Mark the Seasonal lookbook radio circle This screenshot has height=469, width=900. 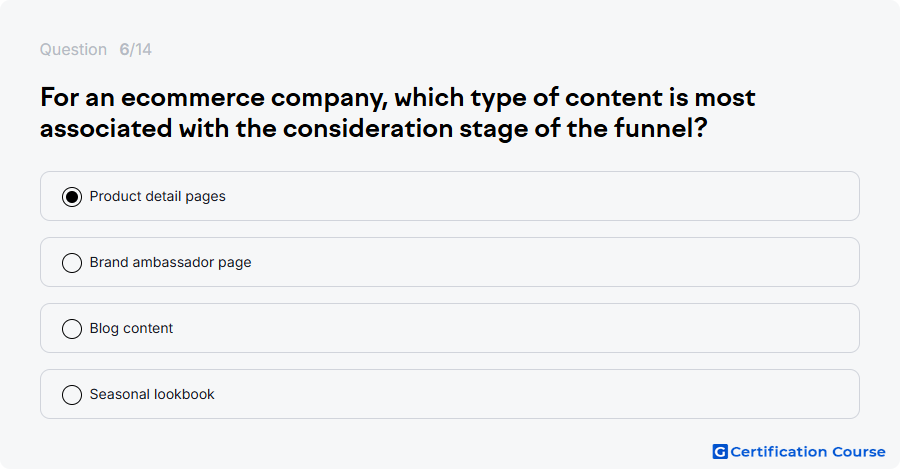click(x=72, y=395)
